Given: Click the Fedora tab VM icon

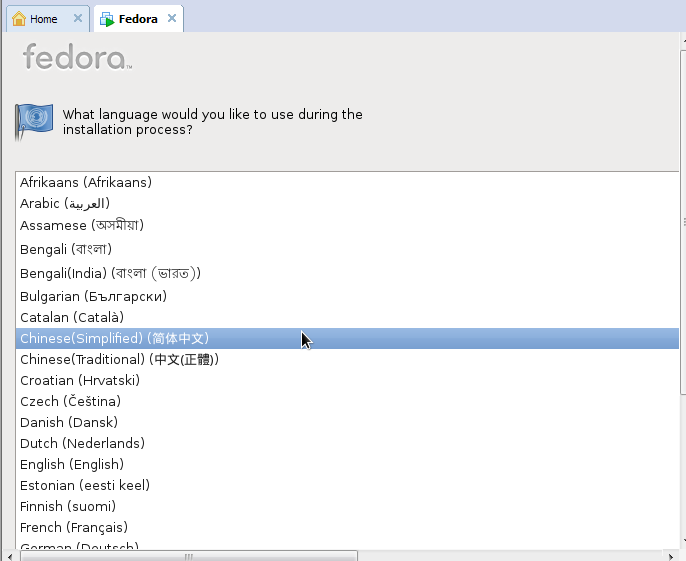Looking at the screenshot, I should click(x=107, y=19).
